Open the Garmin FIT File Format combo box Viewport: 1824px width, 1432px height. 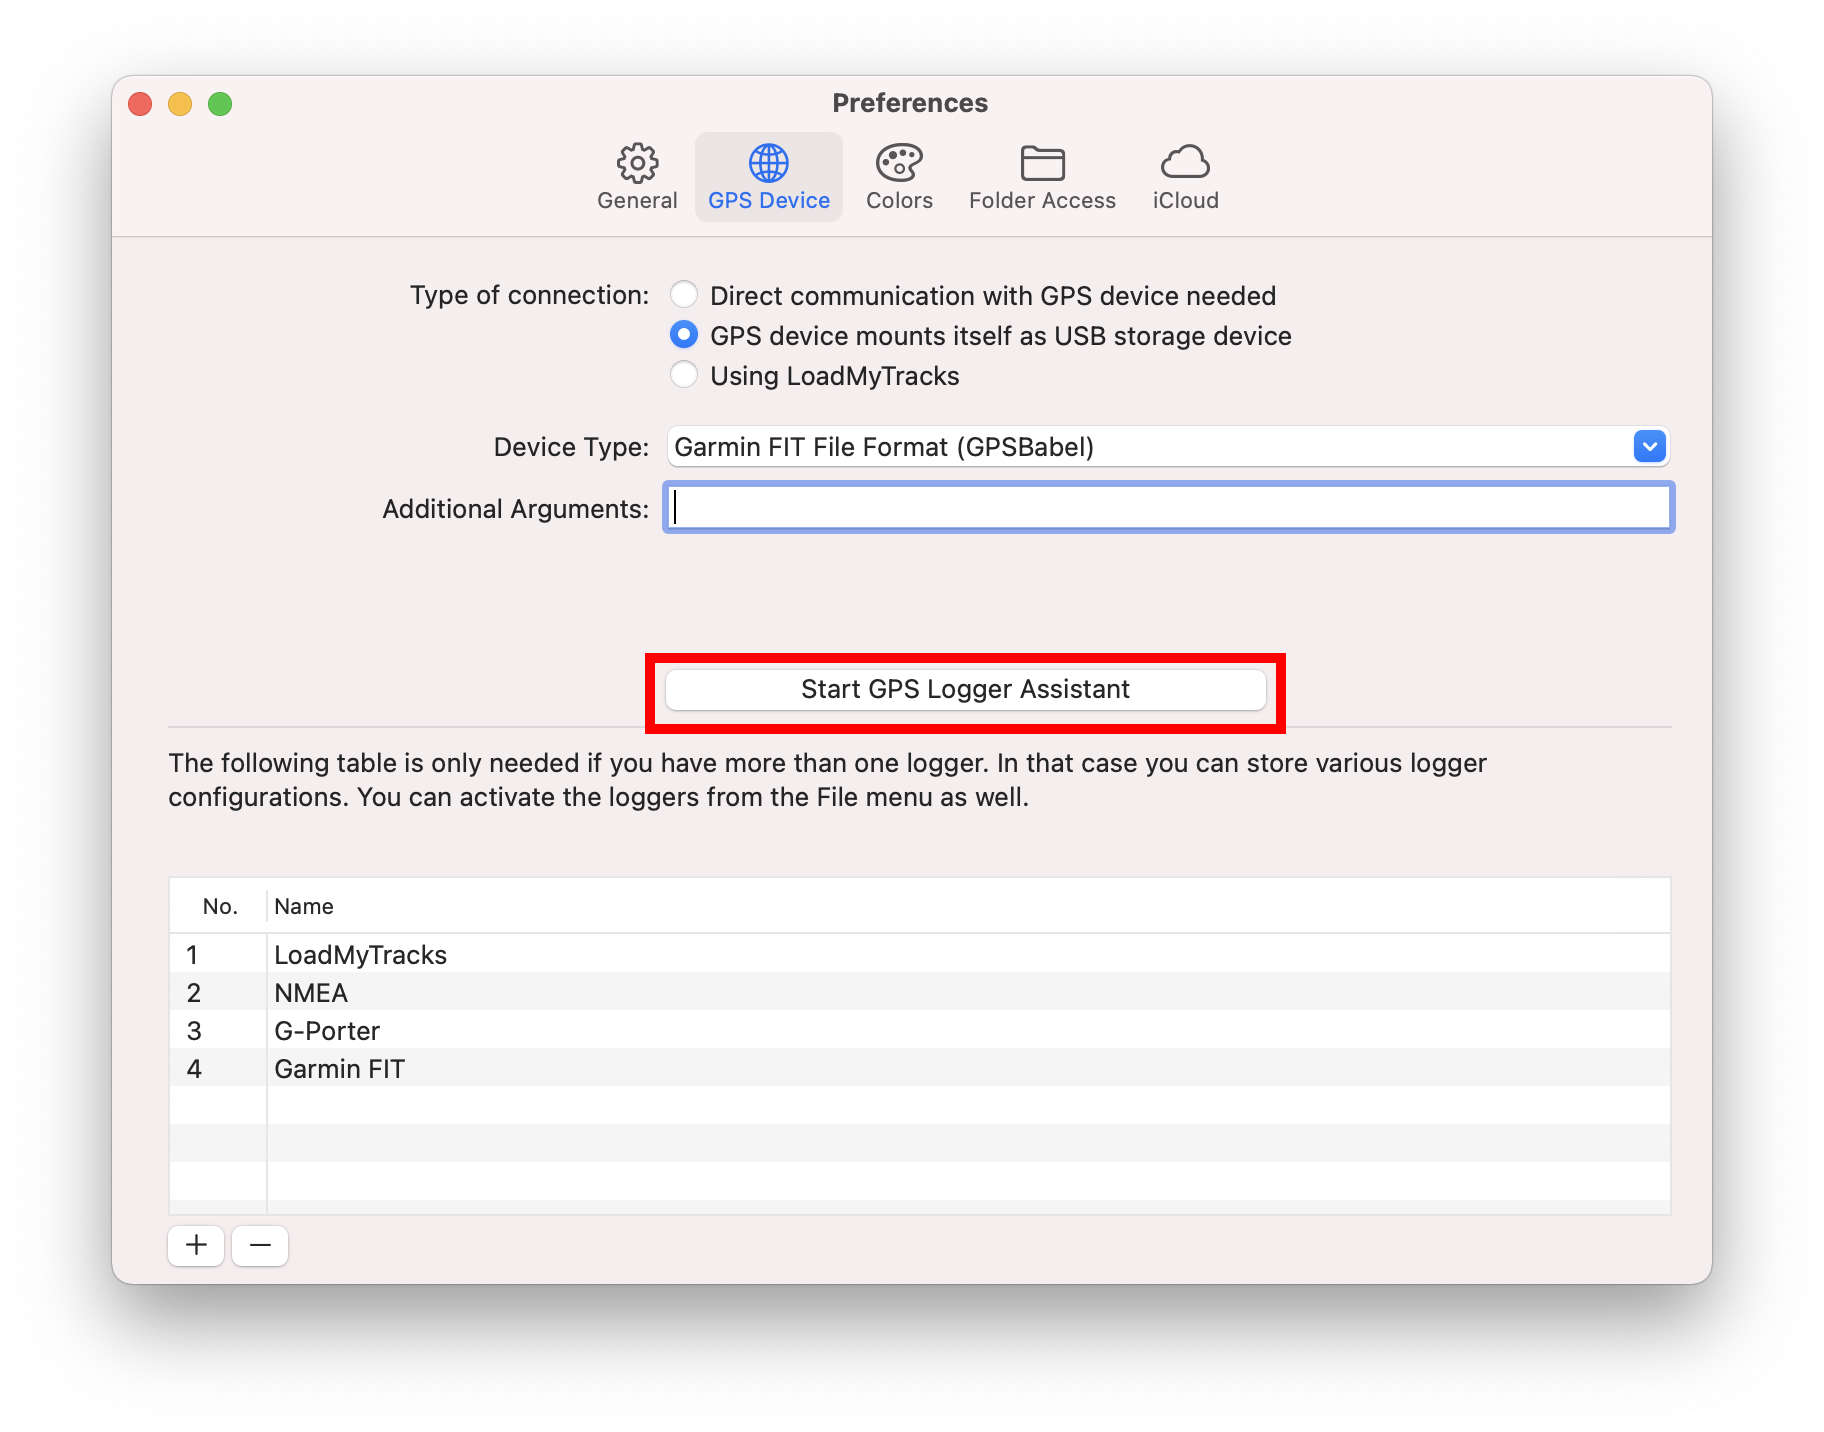(x=1150, y=447)
